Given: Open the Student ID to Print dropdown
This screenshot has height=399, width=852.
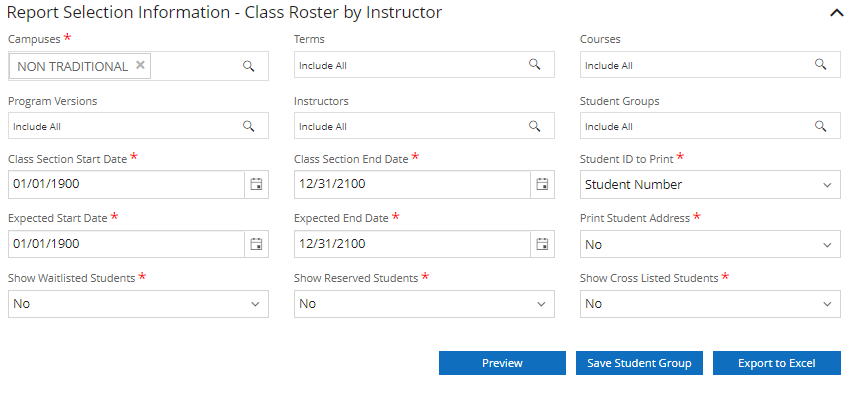Looking at the screenshot, I should (x=710, y=185).
